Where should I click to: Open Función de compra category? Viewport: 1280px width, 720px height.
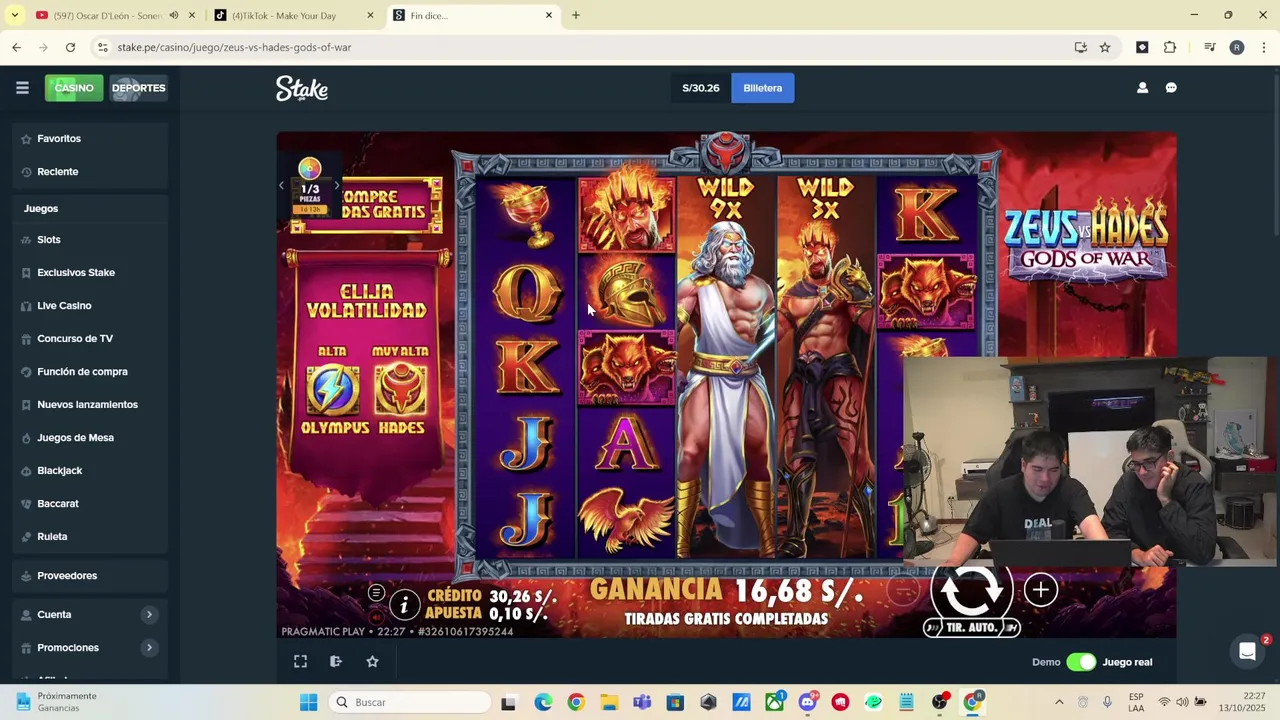pyautogui.click(x=90, y=372)
